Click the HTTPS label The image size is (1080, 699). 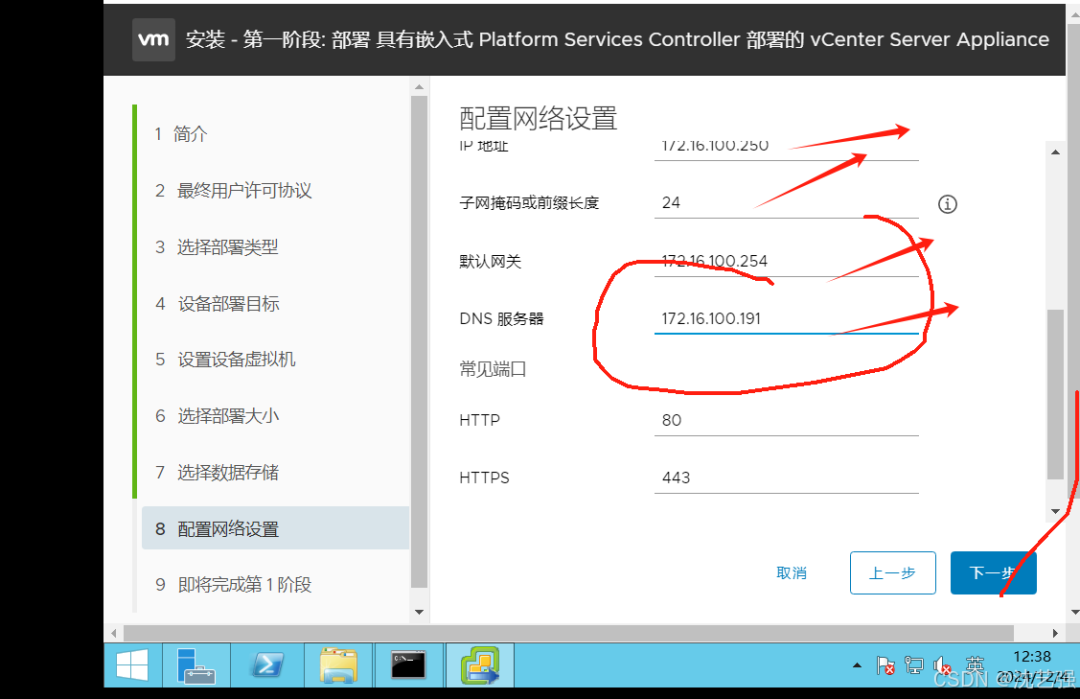(484, 478)
